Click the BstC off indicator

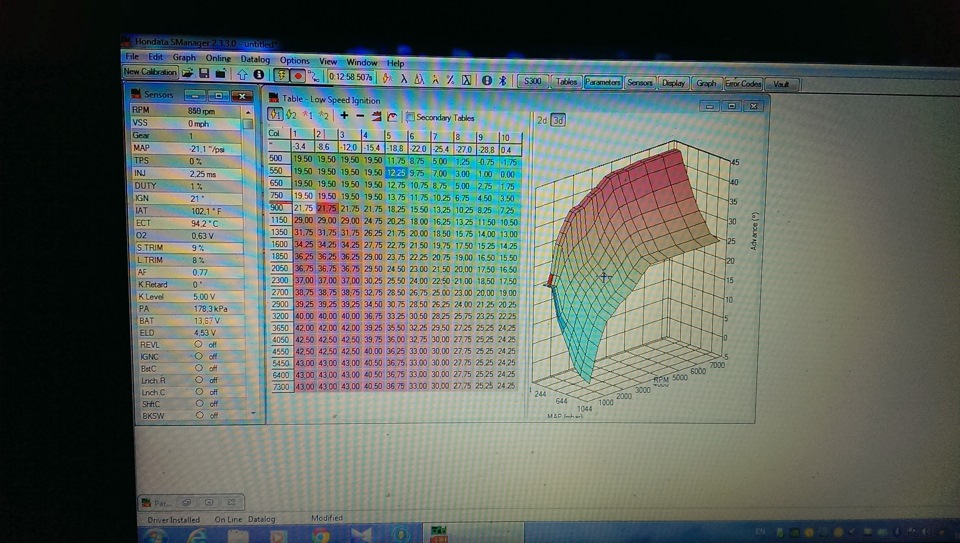(x=198, y=368)
